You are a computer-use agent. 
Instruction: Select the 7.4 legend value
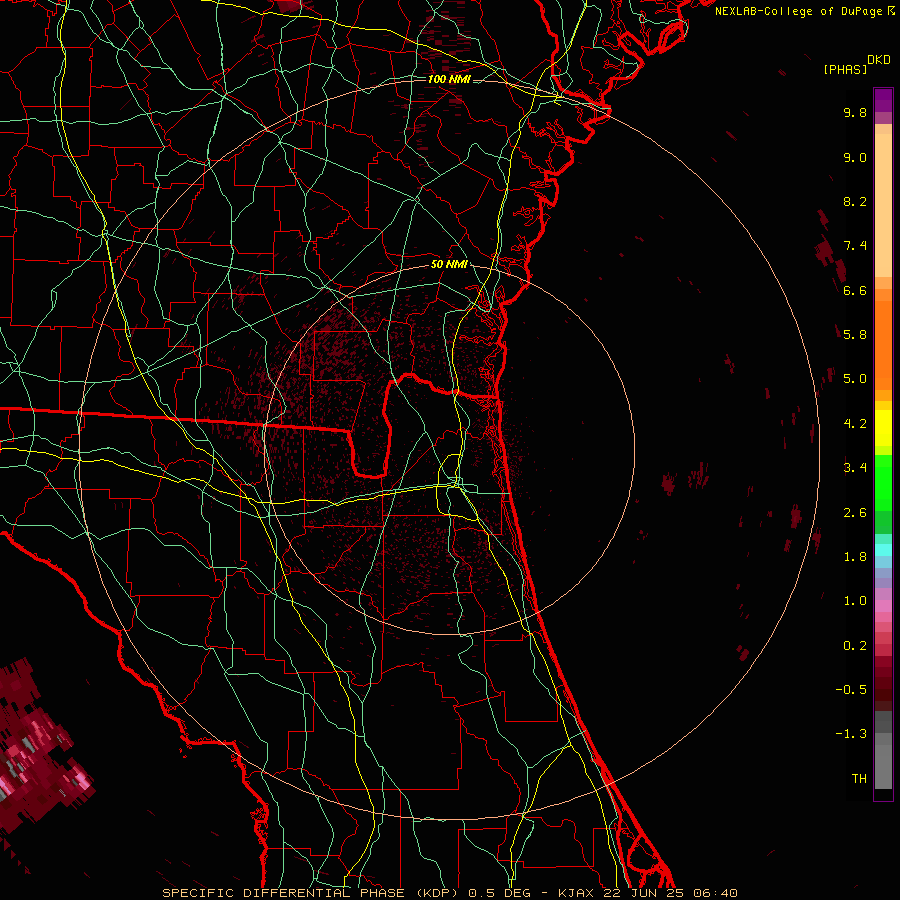[855, 246]
